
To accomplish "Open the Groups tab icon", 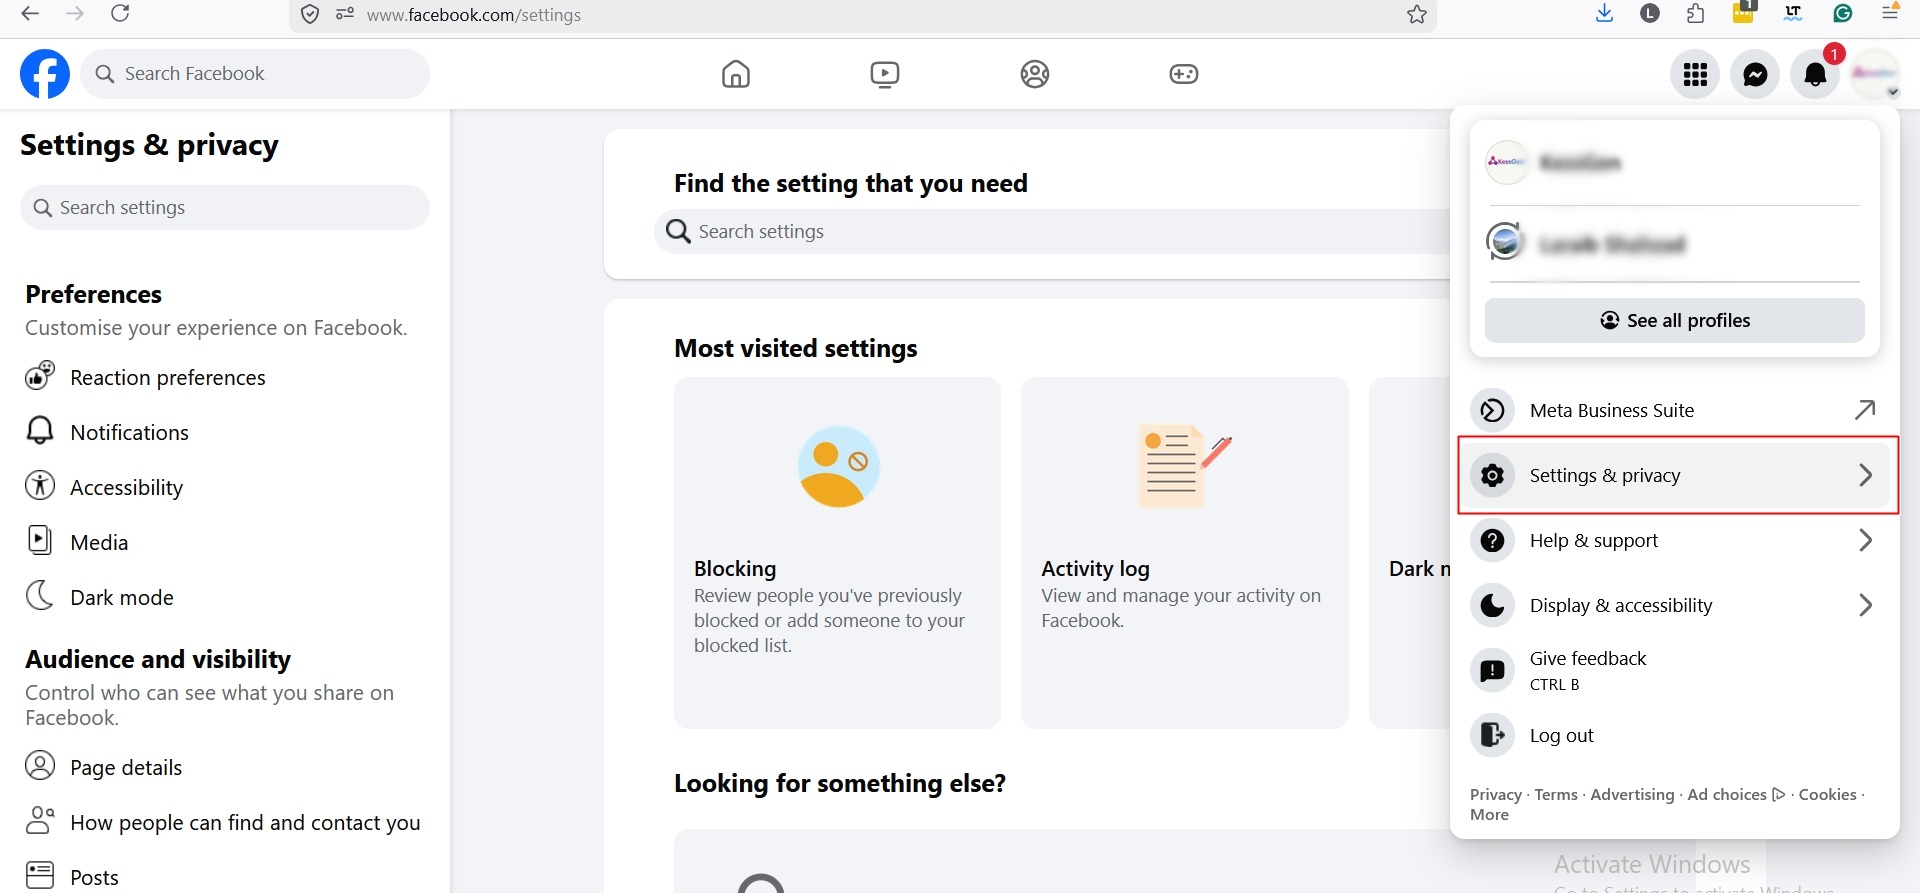I will tap(1035, 74).
